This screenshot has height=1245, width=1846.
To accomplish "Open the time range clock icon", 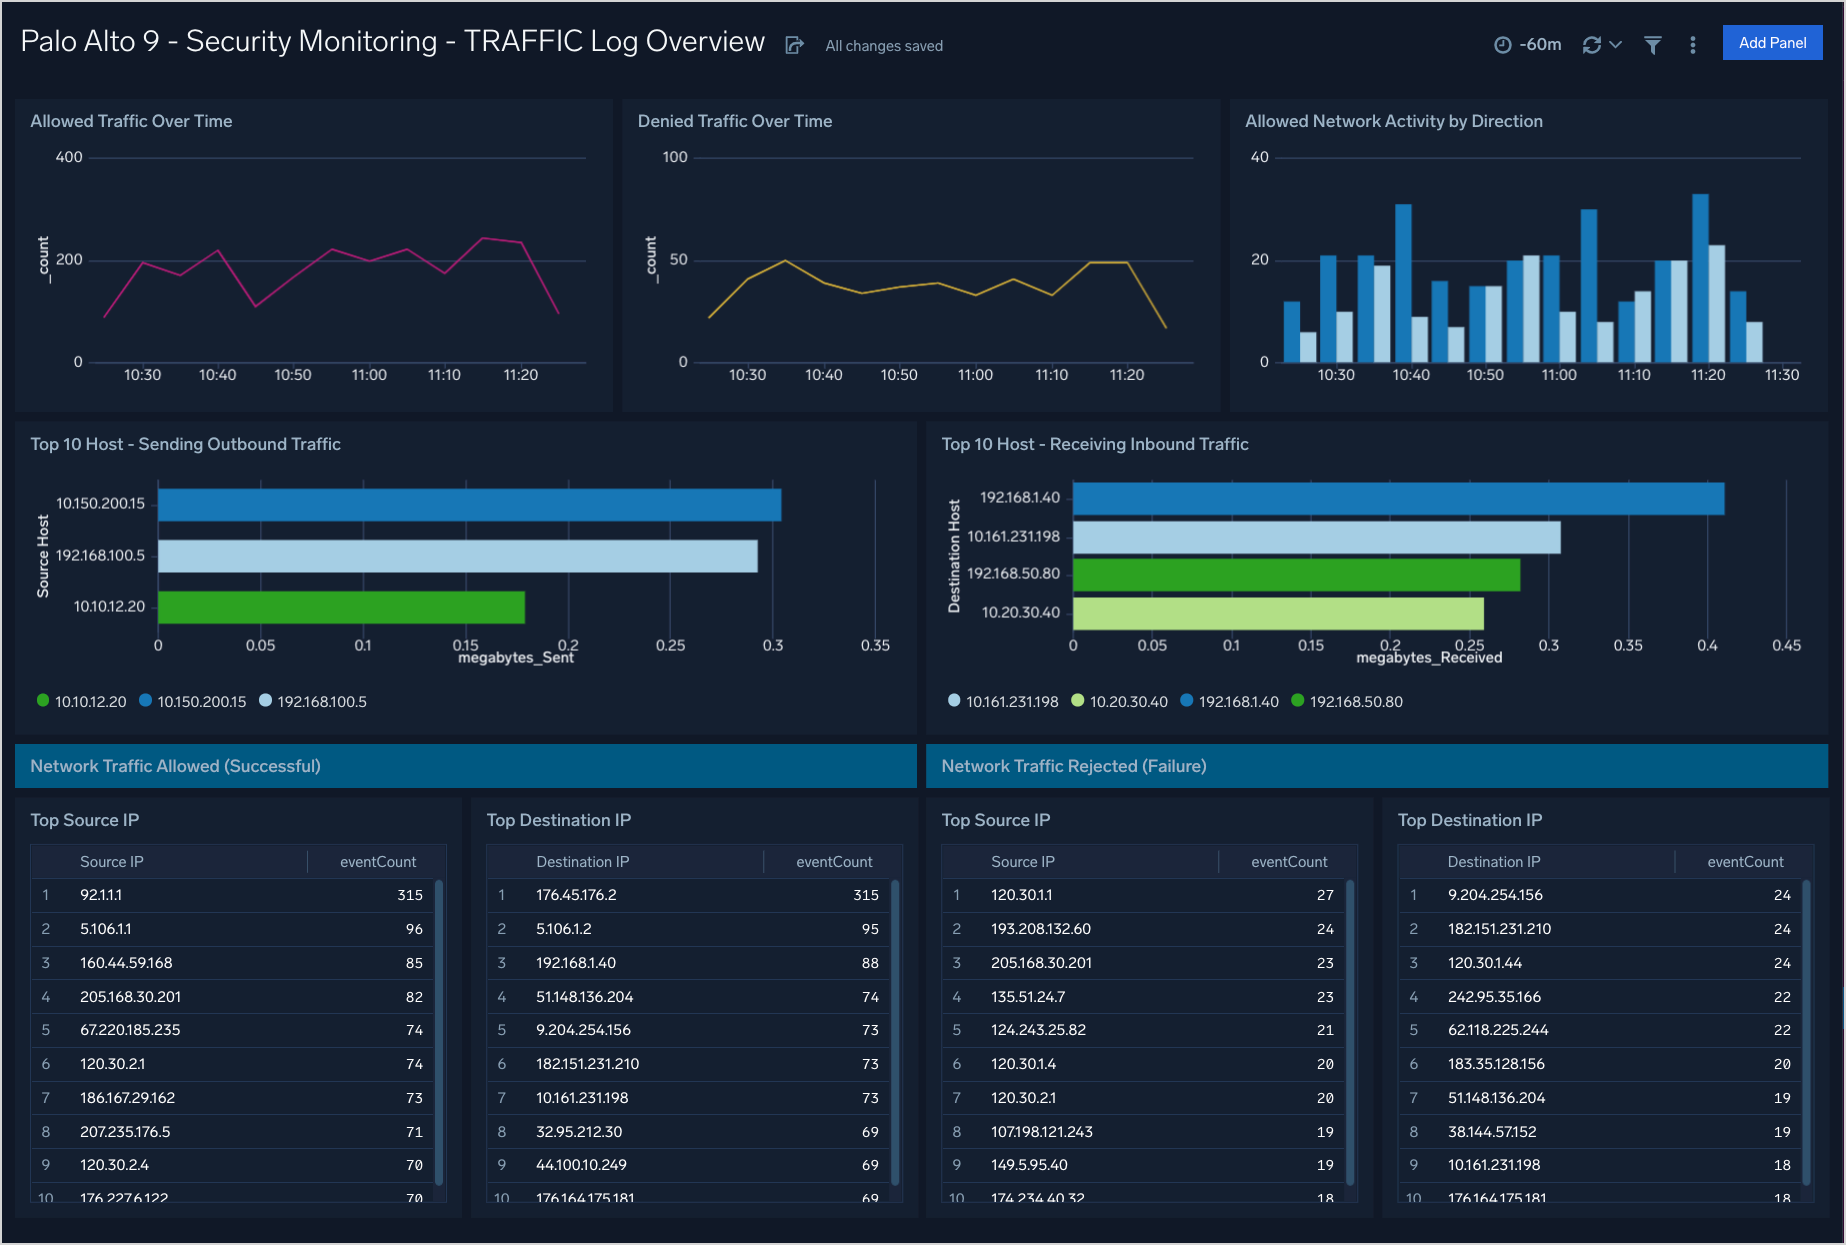I will click(x=1505, y=44).
